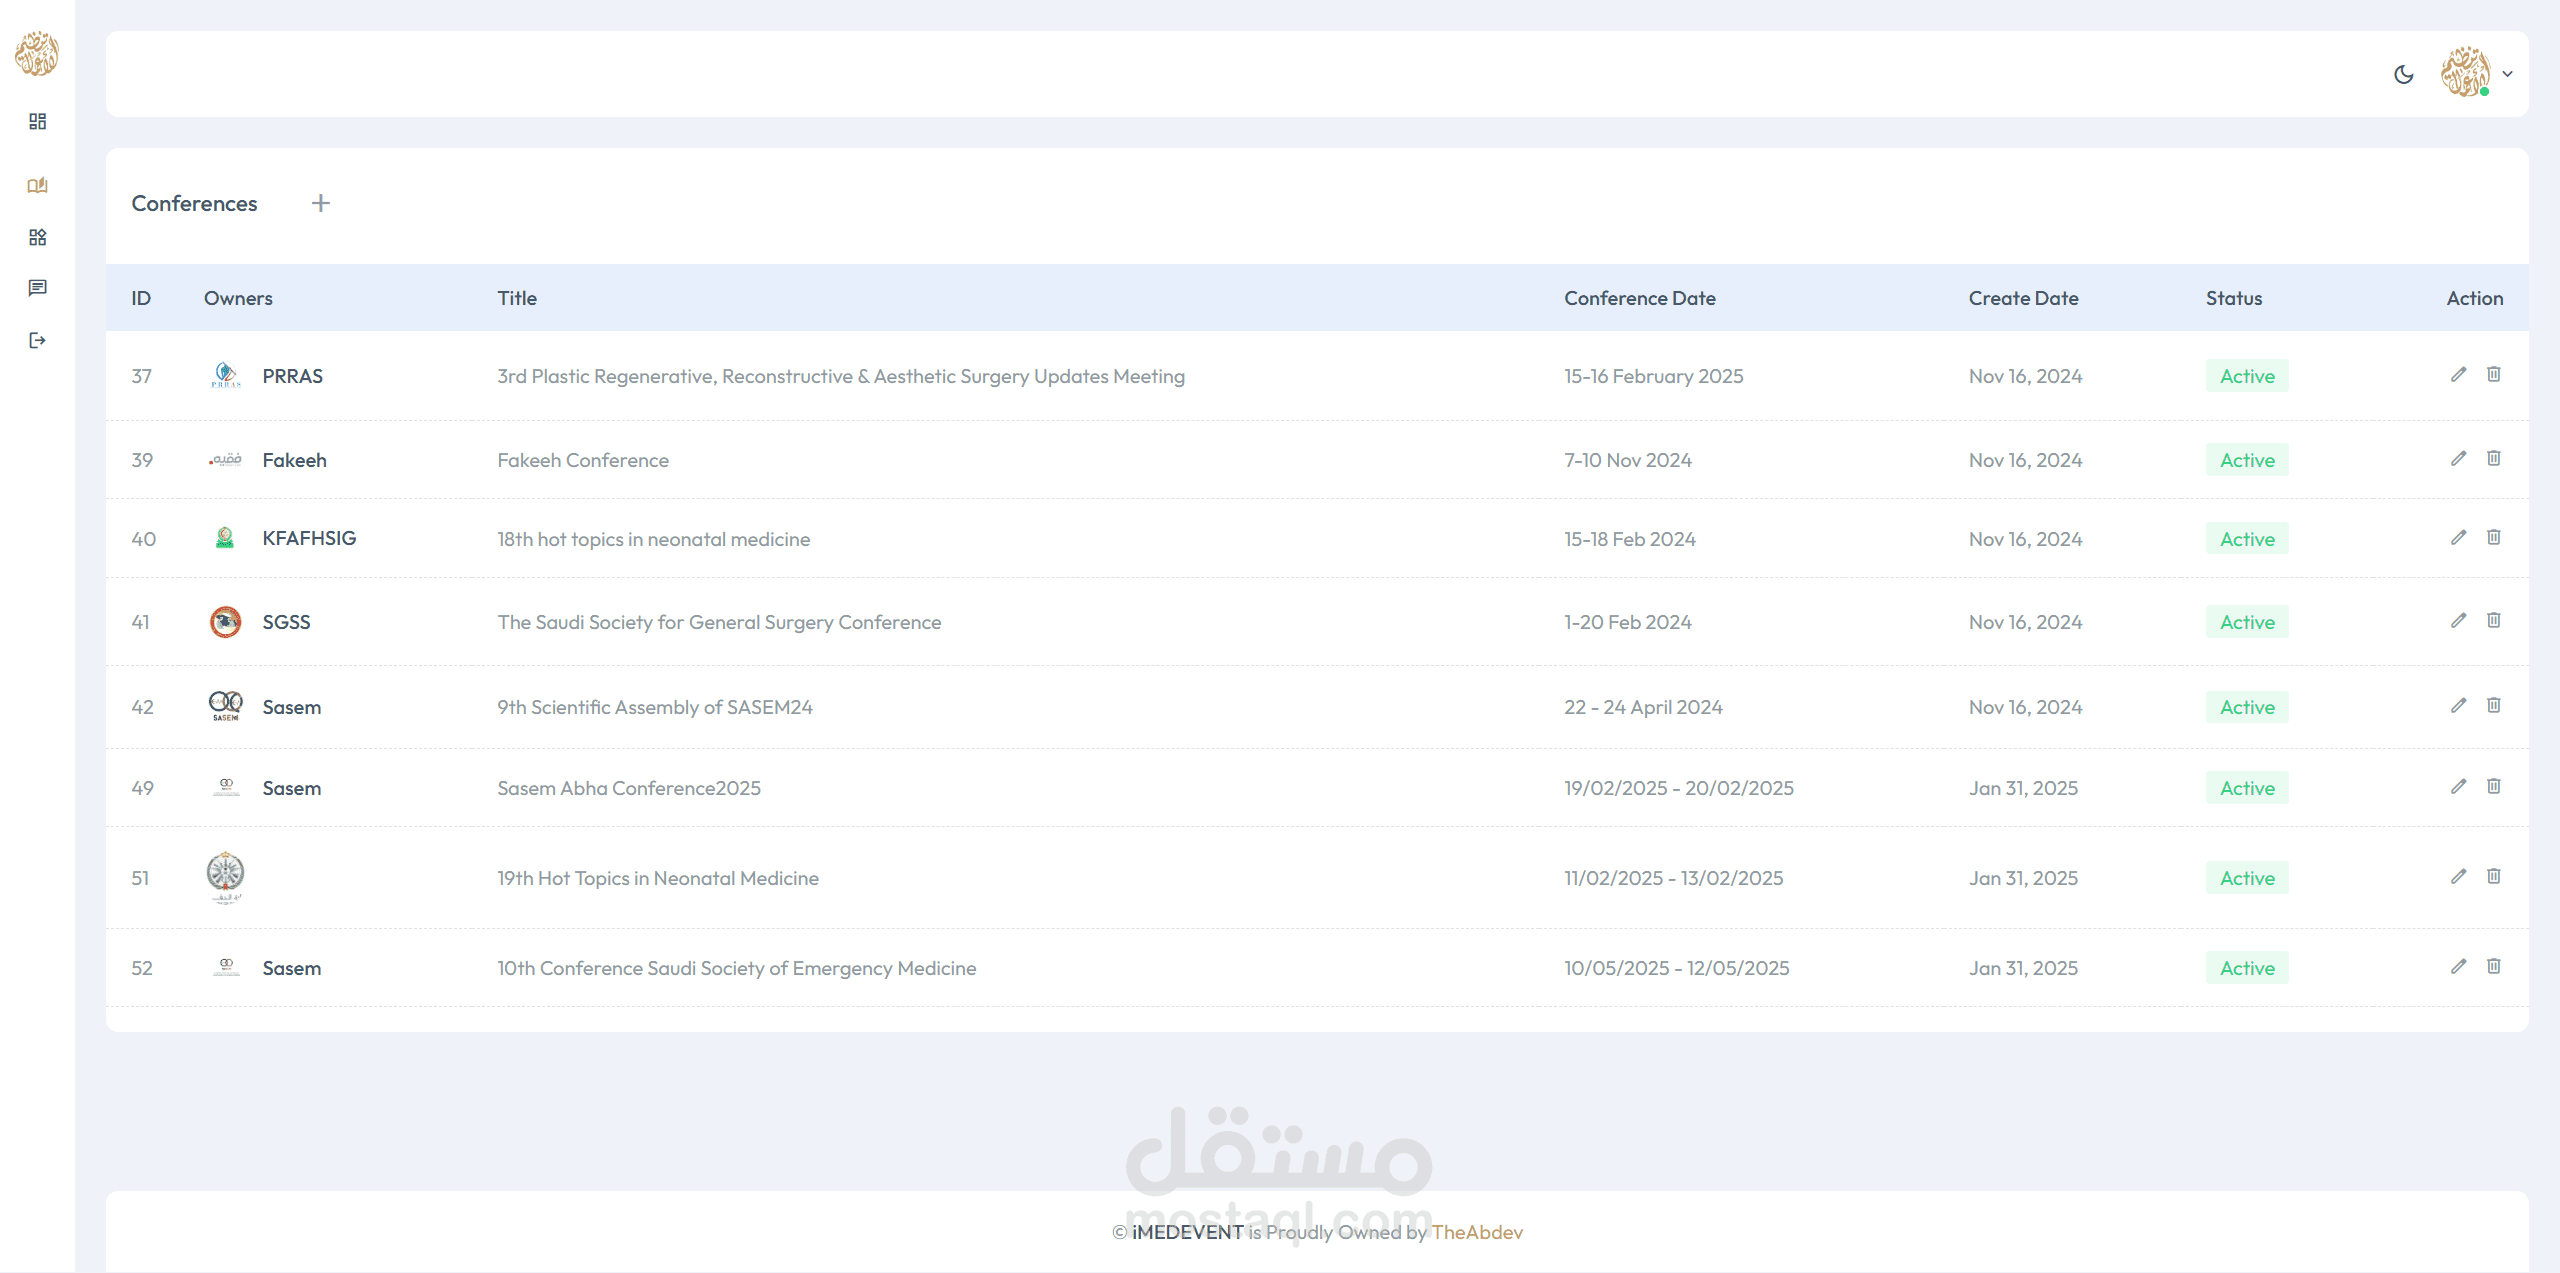This screenshot has height=1273, width=2560.
Task: Delete the SGSS conference row
Action: click(x=2494, y=620)
